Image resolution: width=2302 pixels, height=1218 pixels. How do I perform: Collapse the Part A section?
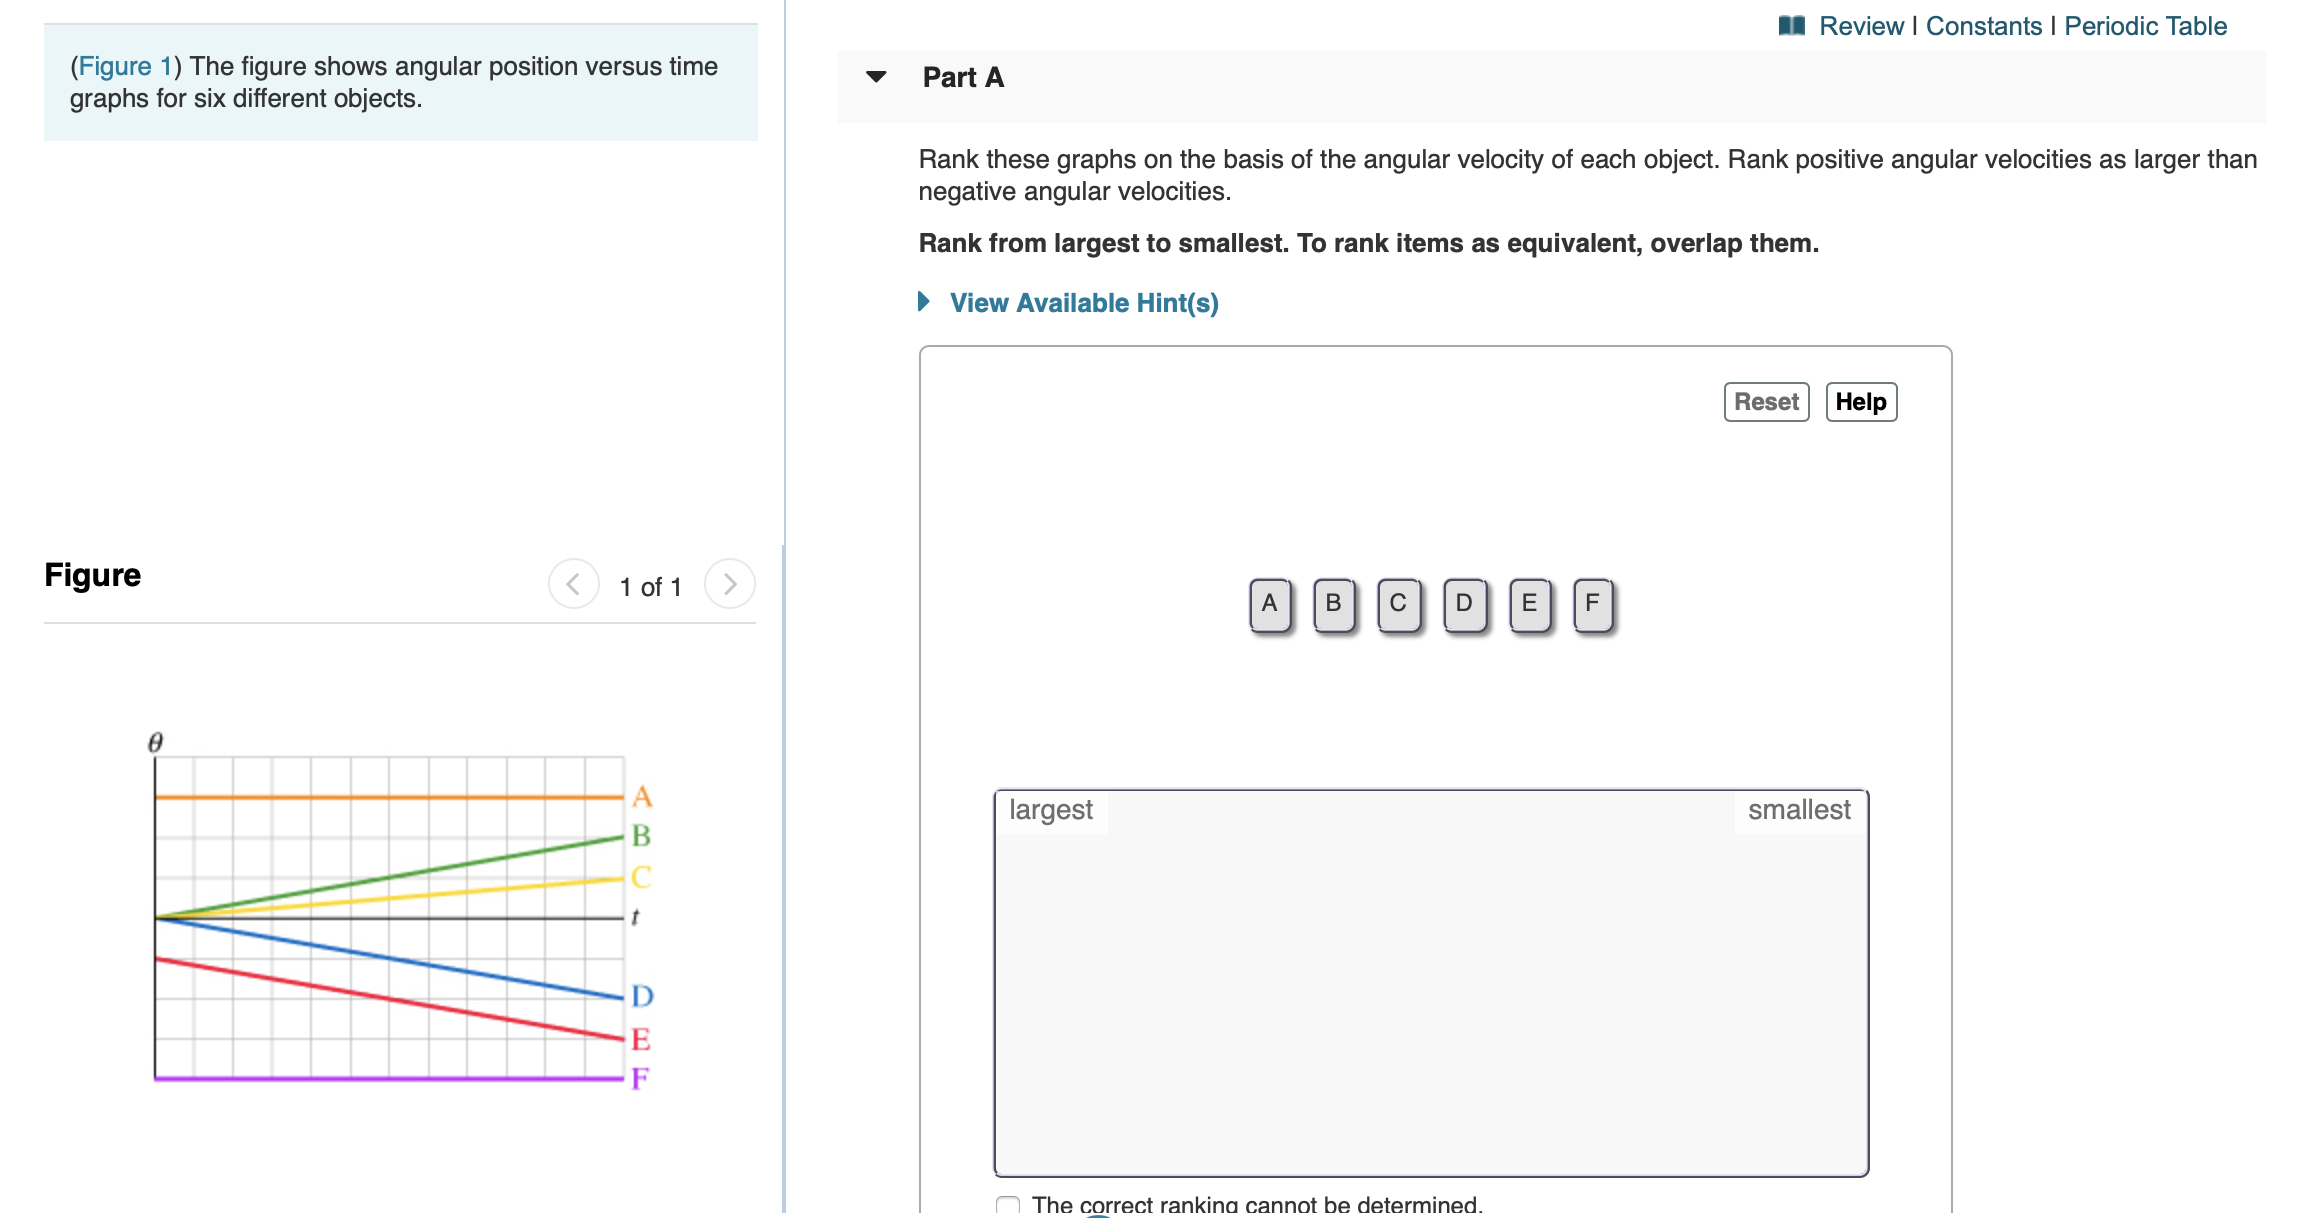click(x=875, y=77)
